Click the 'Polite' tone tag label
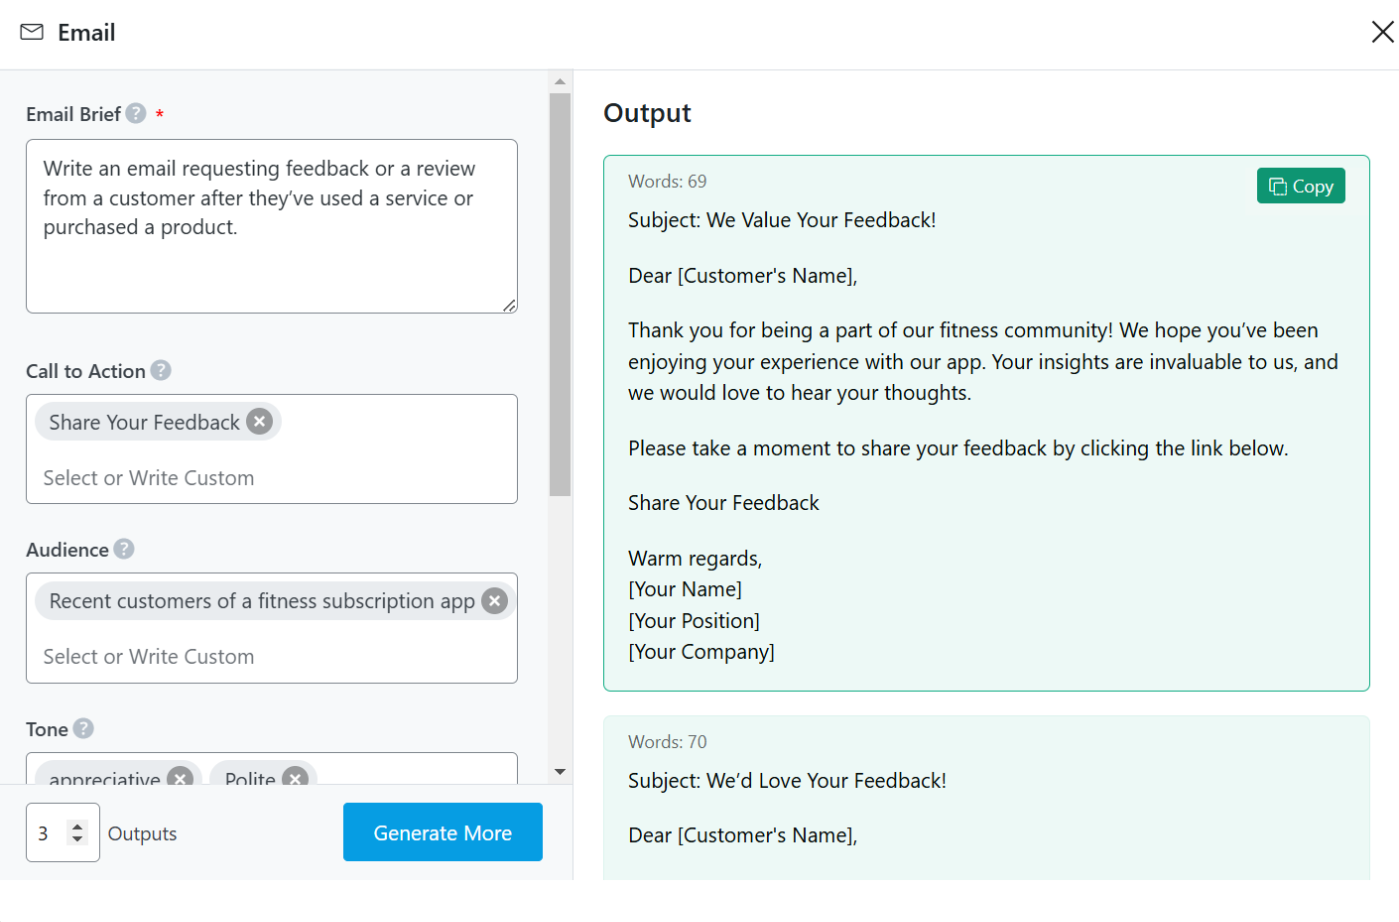 click(x=250, y=778)
